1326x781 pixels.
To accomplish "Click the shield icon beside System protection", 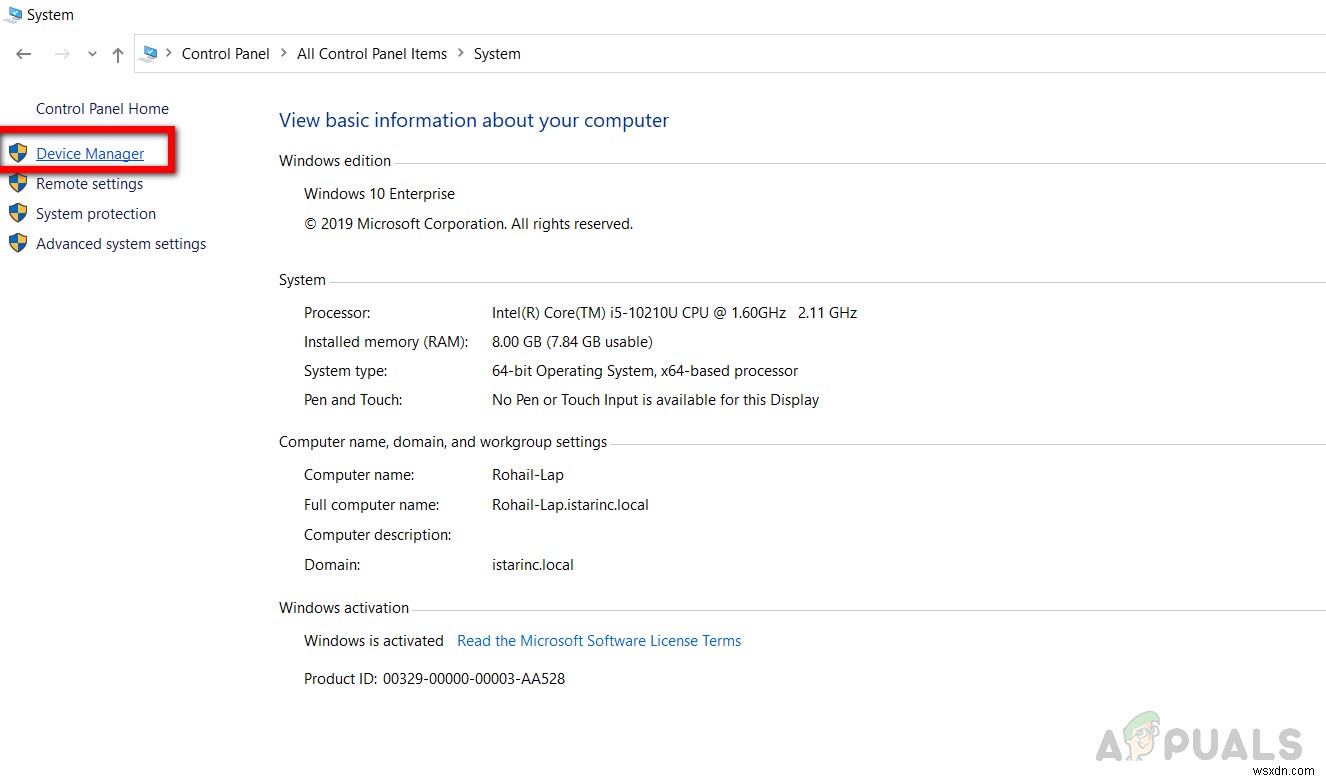I will [x=18, y=213].
